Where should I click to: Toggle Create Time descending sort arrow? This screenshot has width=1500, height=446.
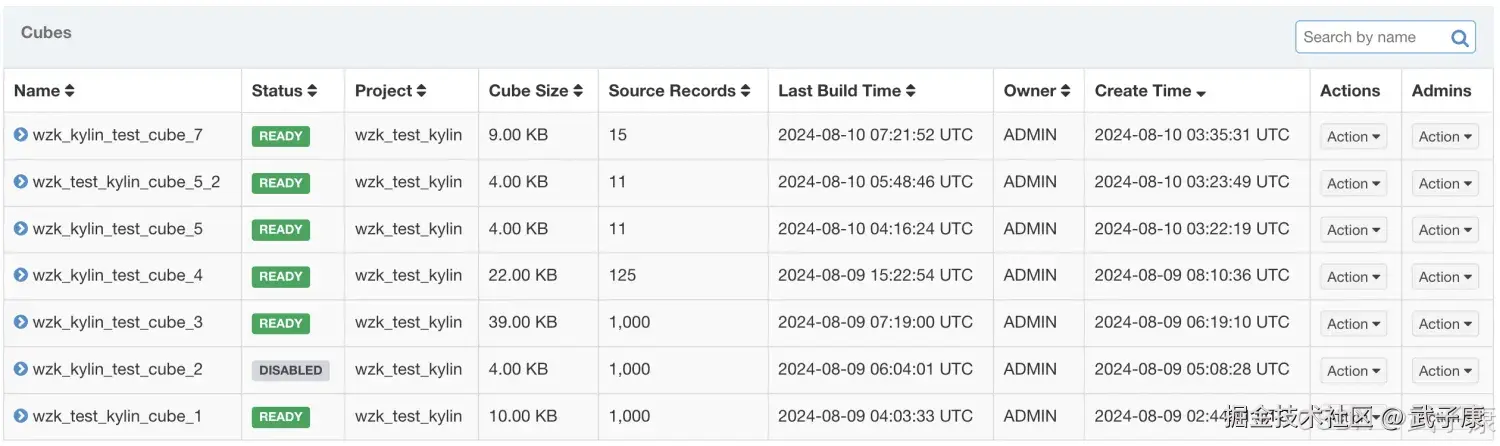click(x=1201, y=93)
